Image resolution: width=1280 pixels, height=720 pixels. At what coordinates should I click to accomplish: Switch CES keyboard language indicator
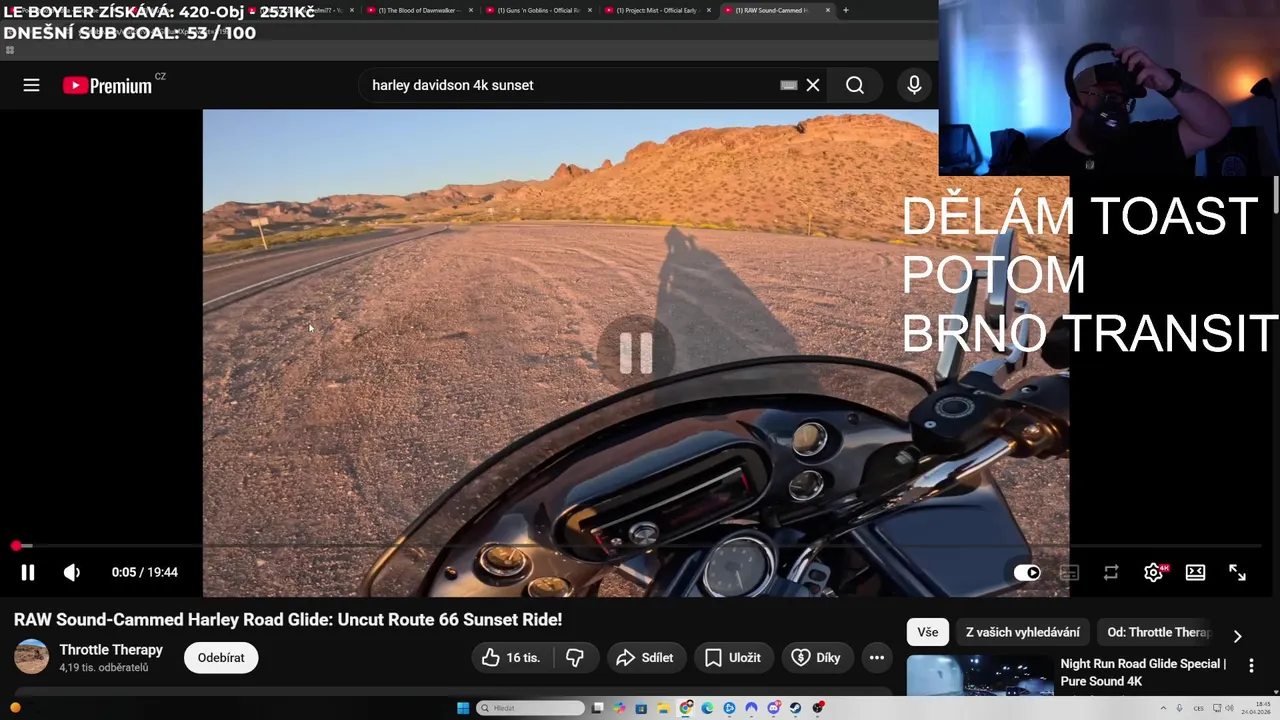pos(1198,708)
